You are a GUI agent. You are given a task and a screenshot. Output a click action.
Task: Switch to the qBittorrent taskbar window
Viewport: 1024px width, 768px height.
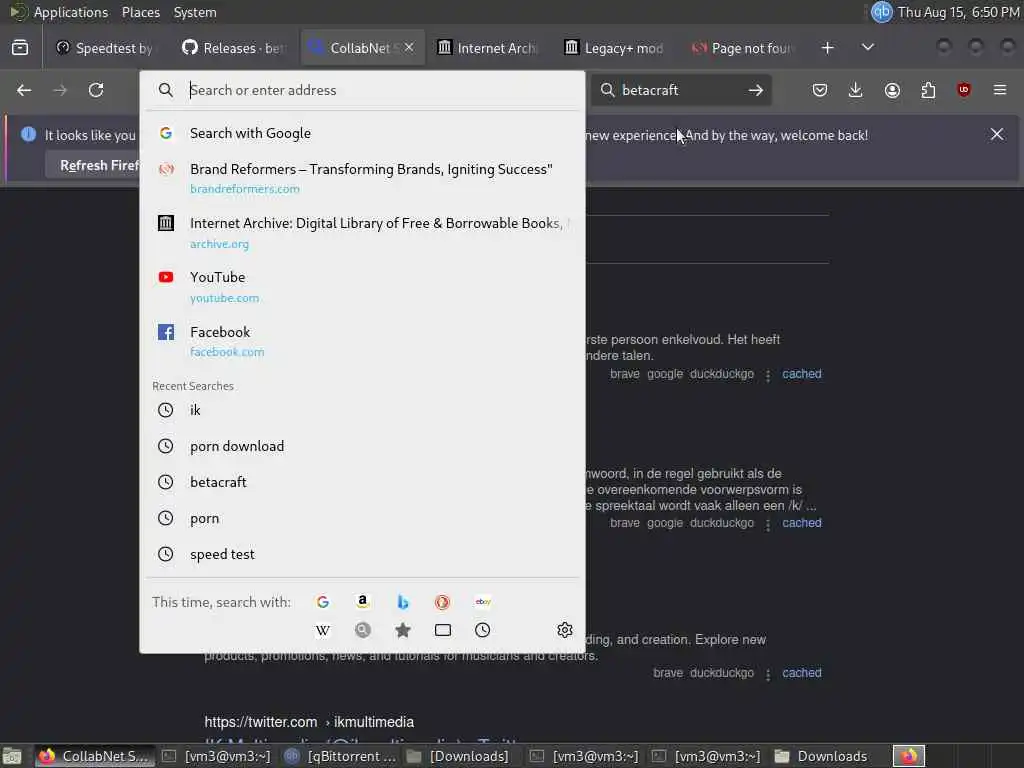click(341, 756)
